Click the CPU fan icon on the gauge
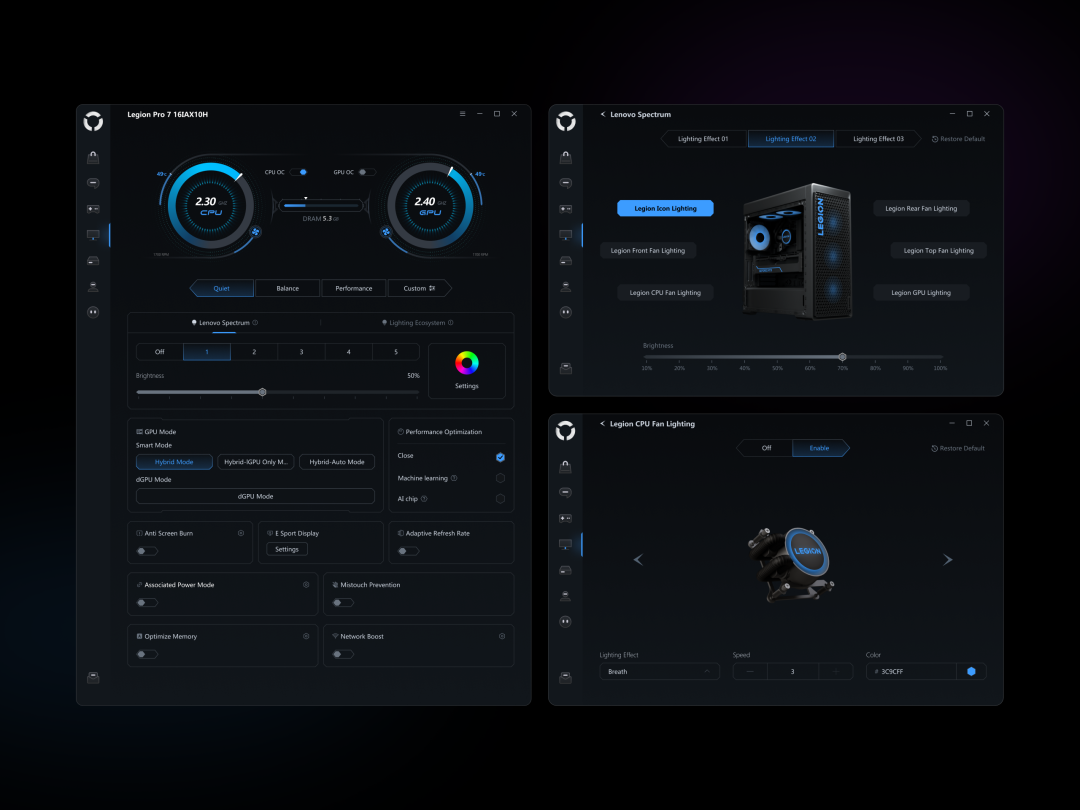Image resolution: width=1080 pixels, height=810 pixels. pos(255,232)
